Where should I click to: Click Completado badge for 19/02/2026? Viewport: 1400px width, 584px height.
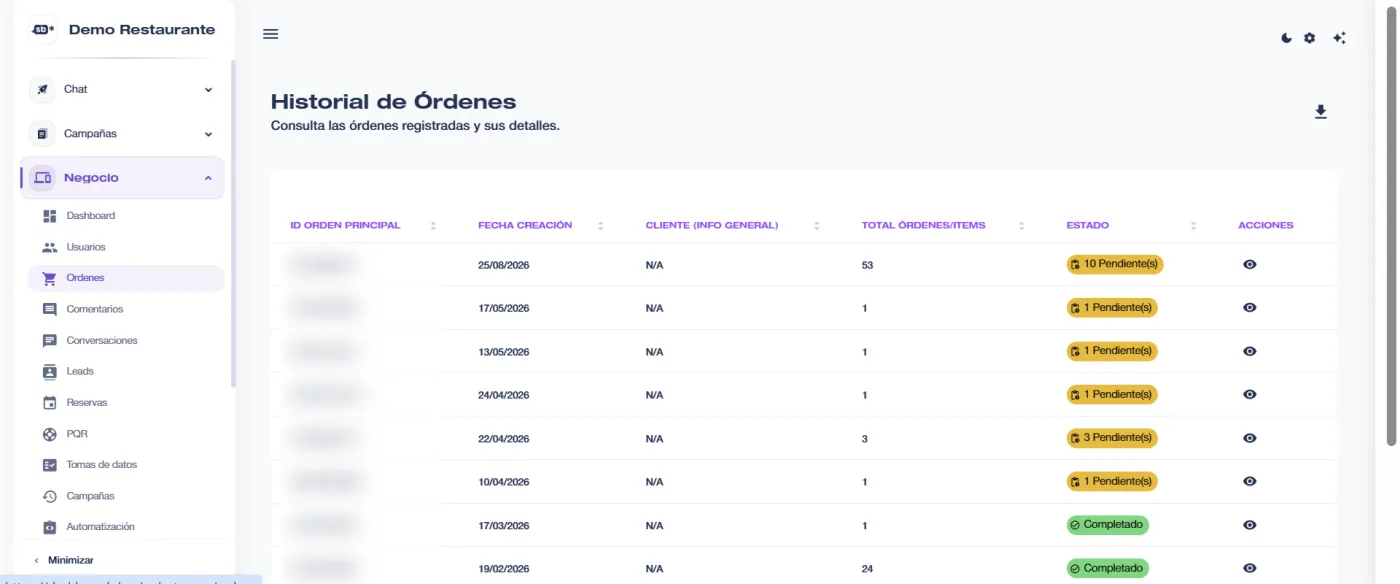pyautogui.click(x=1107, y=568)
